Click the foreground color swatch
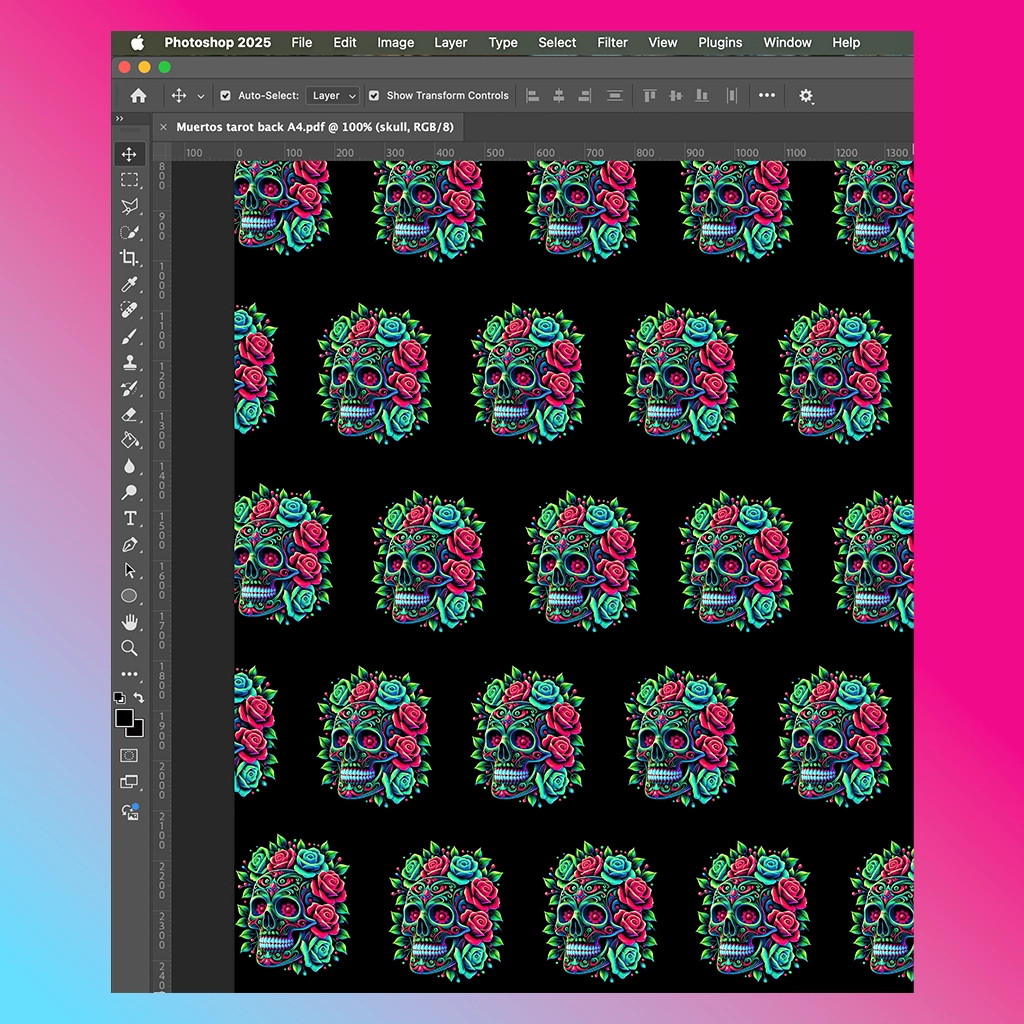This screenshot has width=1024, height=1024. (x=123, y=717)
